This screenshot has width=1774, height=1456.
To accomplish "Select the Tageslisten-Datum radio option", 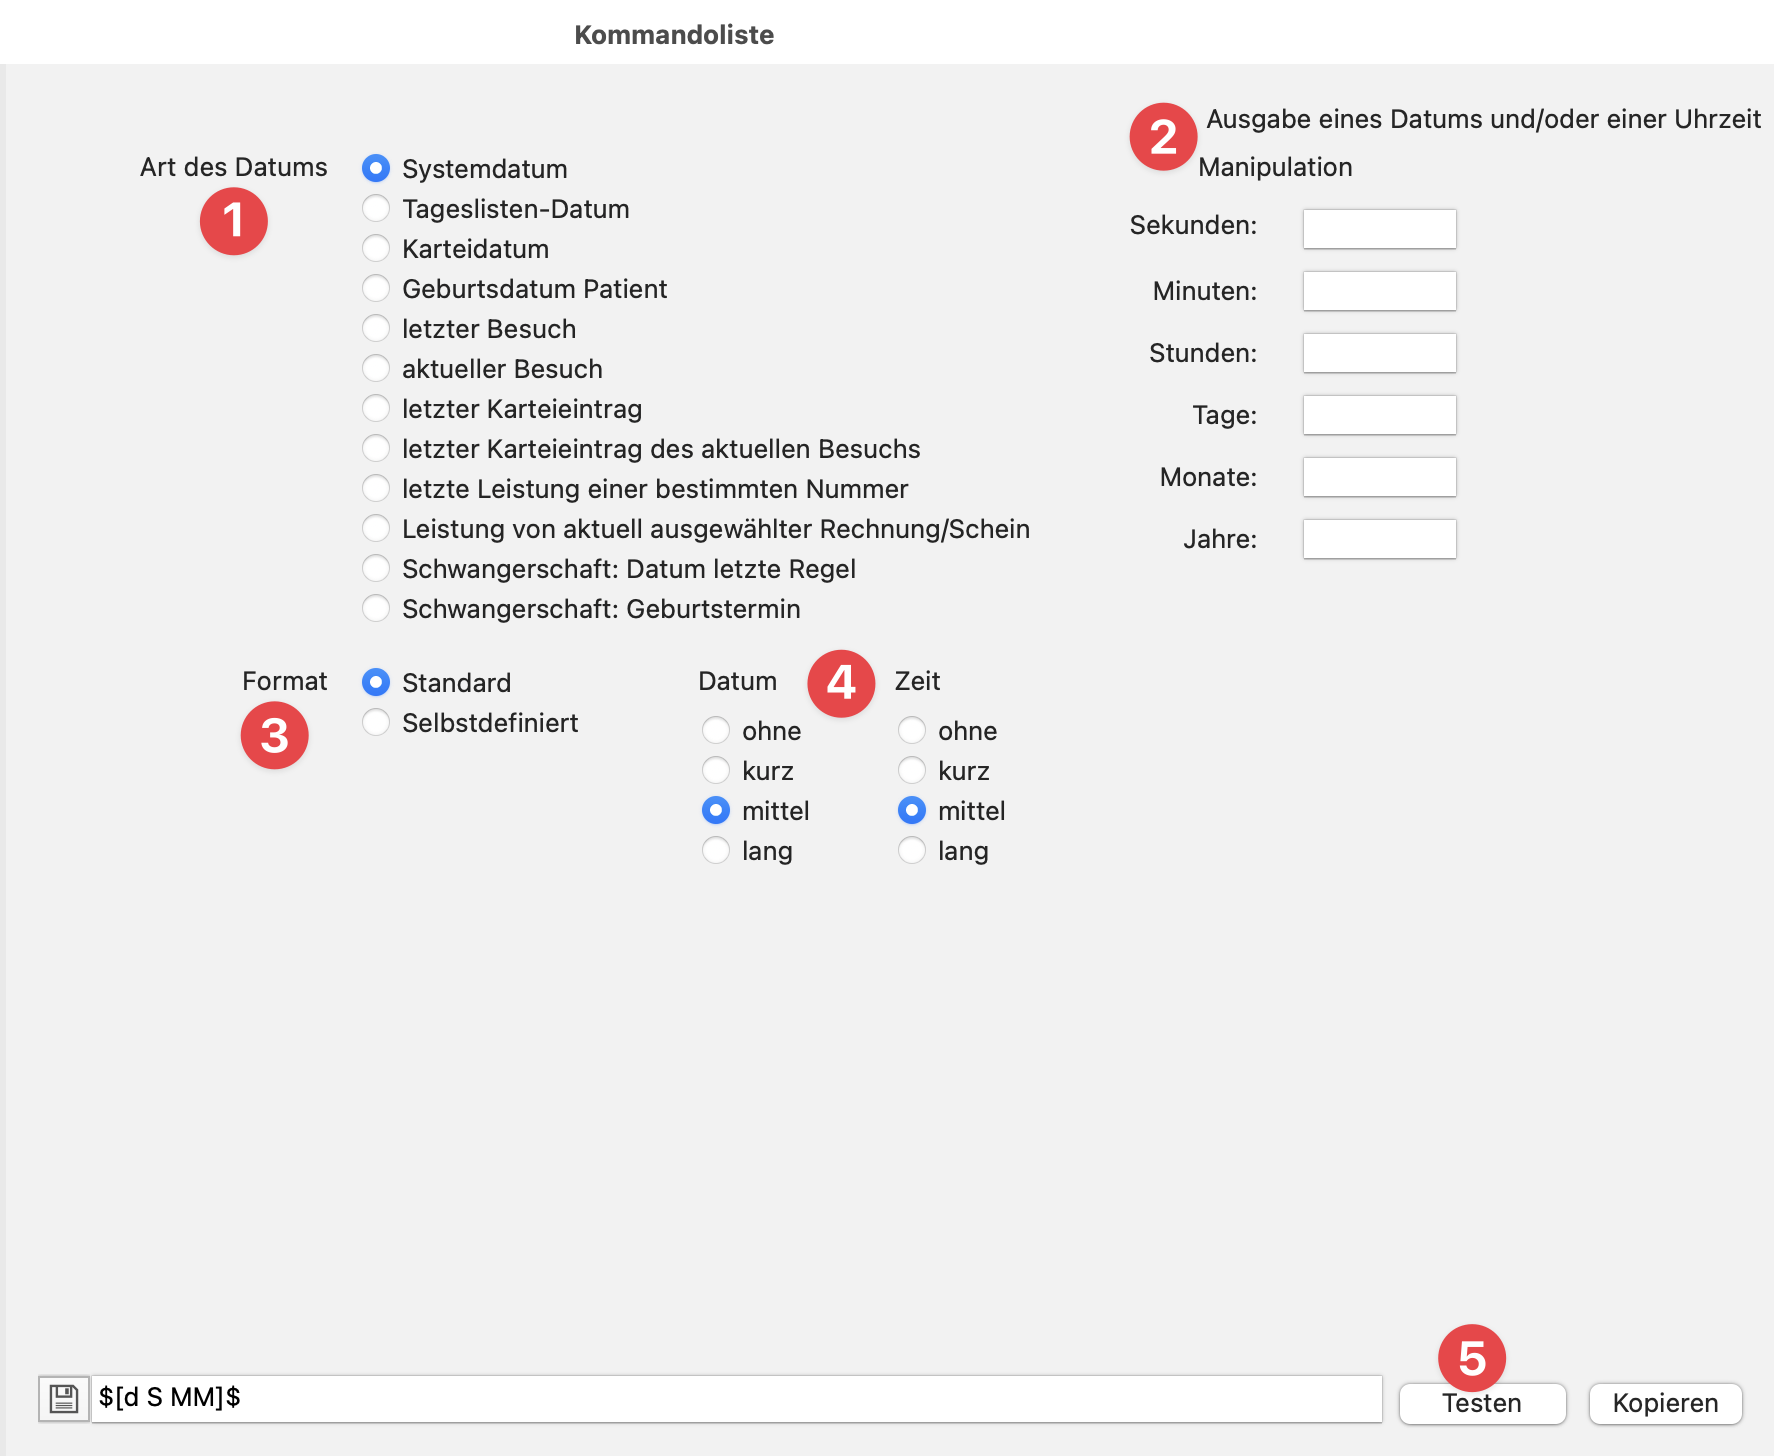I will (376, 208).
